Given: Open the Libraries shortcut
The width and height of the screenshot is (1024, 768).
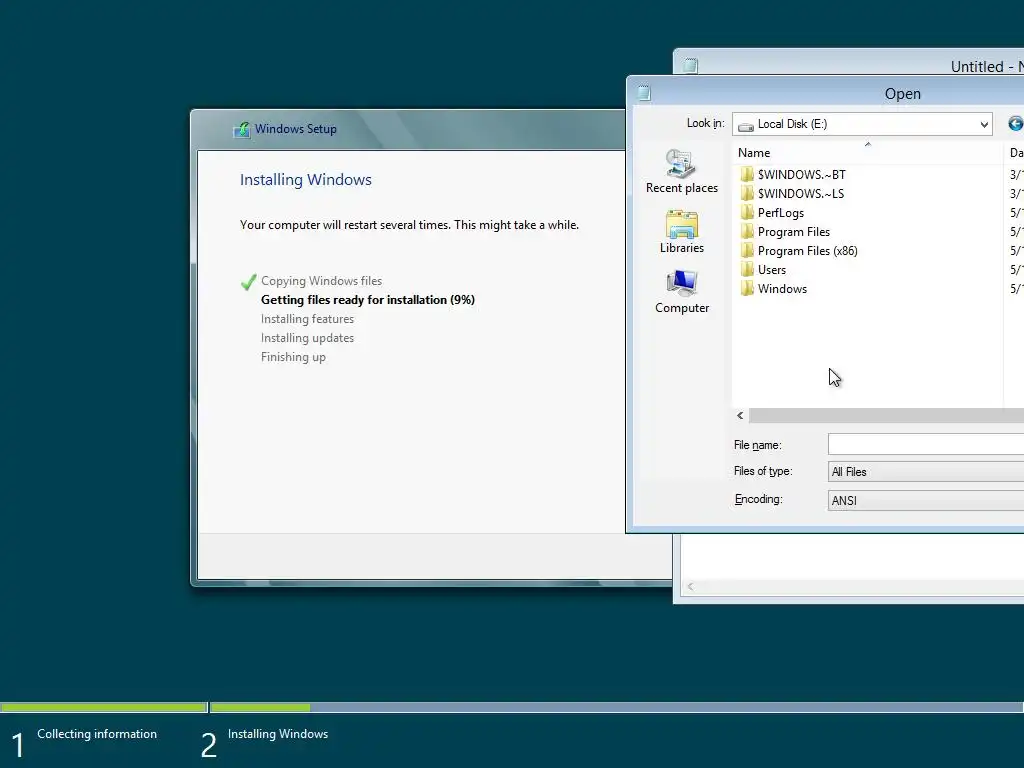Looking at the screenshot, I should (x=681, y=232).
